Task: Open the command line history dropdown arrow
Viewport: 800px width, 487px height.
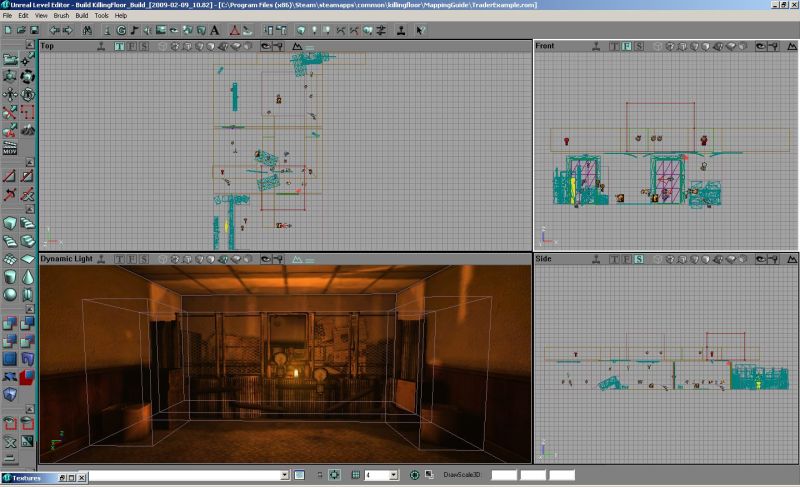Action: [285, 475]
